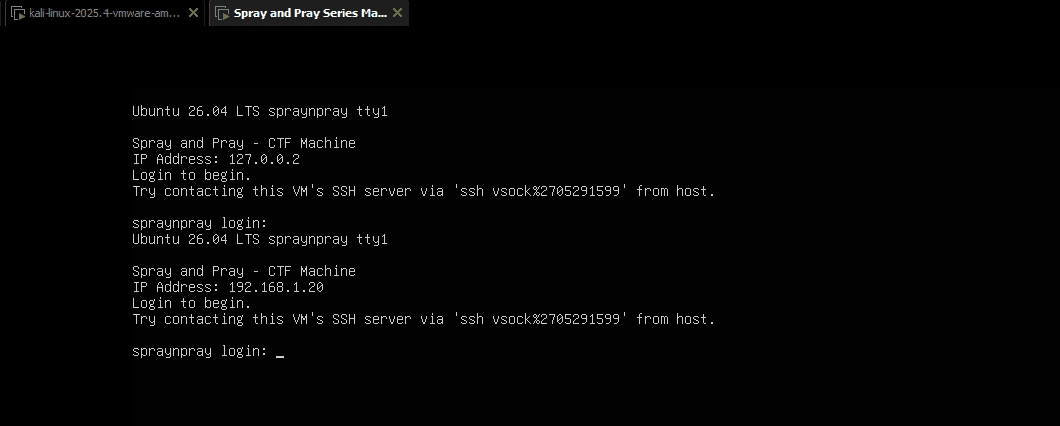Click the kali-linux VM tab icon
1060x426 pixels.
pyautogui.click(x=18, y=13)
